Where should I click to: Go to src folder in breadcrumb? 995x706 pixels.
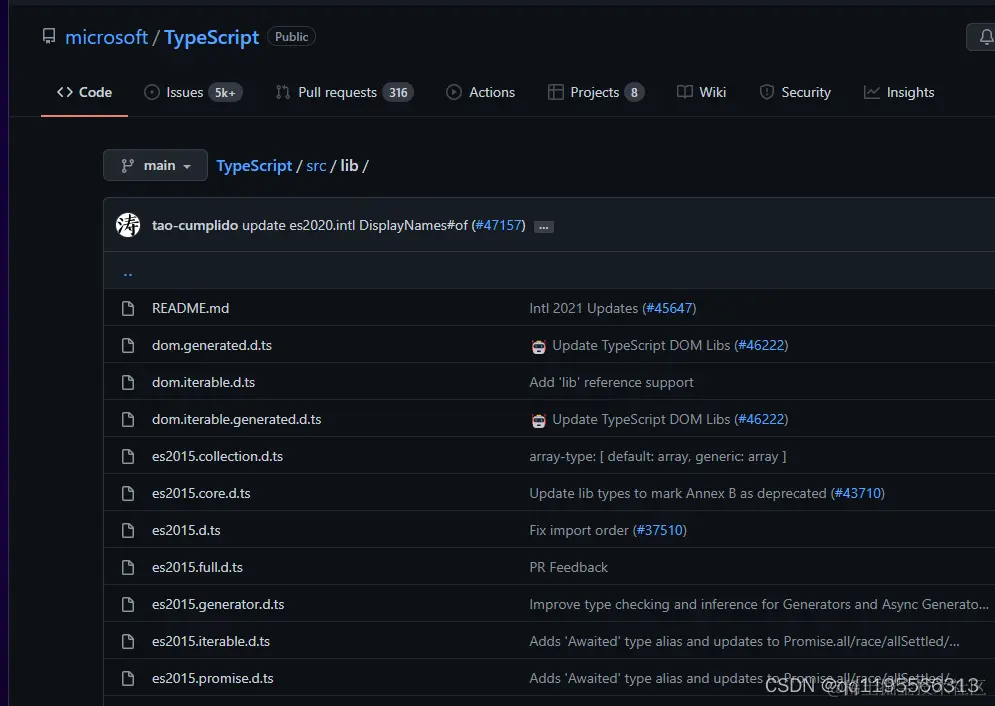pos(316,166)
